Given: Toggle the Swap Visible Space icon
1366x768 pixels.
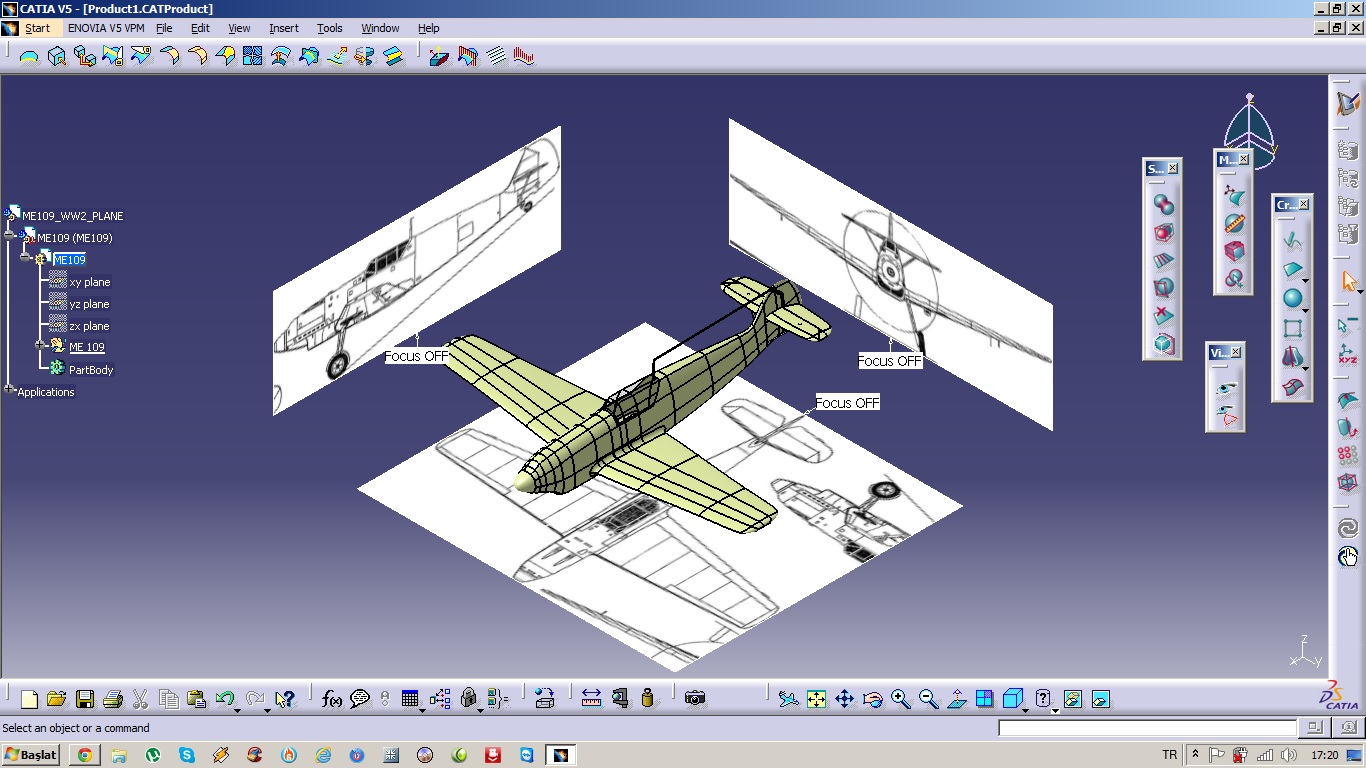Looking at the screenshot, I should [x=1100, y=699].
